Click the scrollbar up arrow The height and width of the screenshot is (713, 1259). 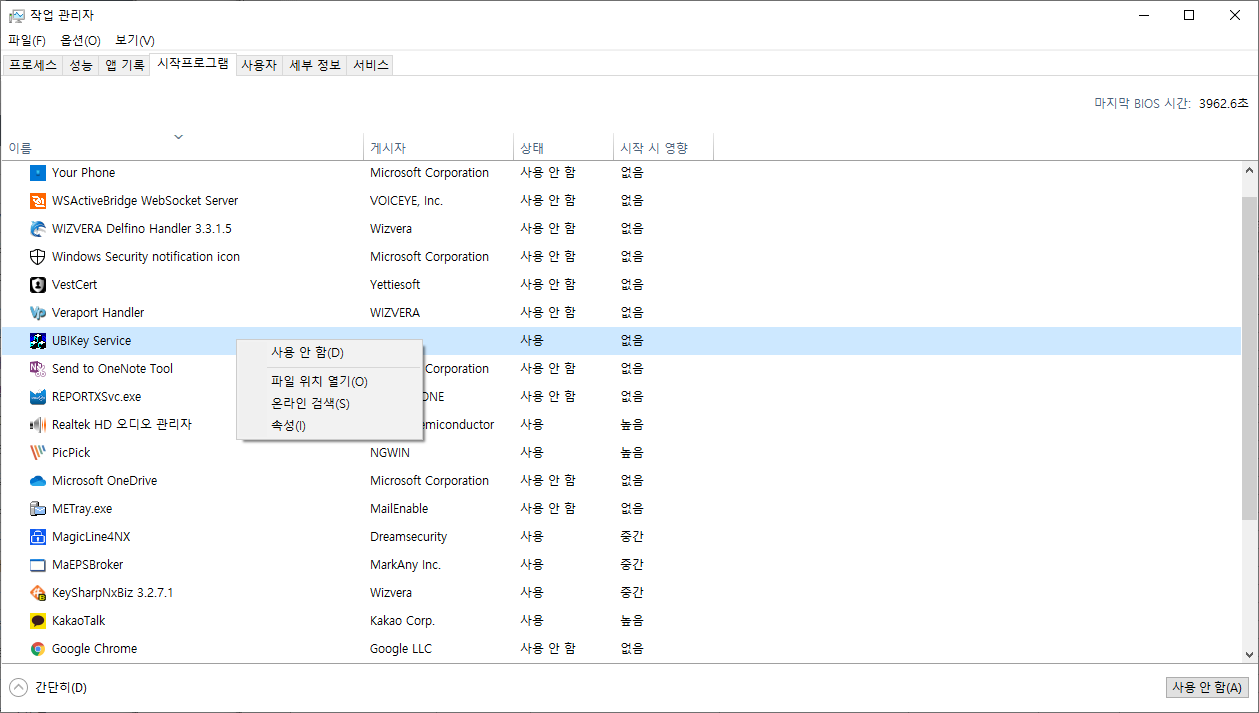pyautogui.click(x=1250, y=171)
